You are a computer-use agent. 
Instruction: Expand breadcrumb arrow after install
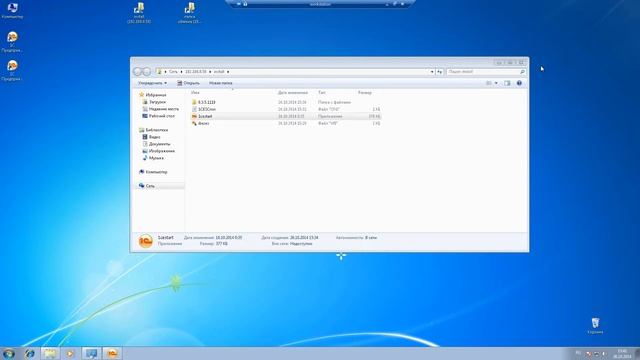[x=228, y=72]
